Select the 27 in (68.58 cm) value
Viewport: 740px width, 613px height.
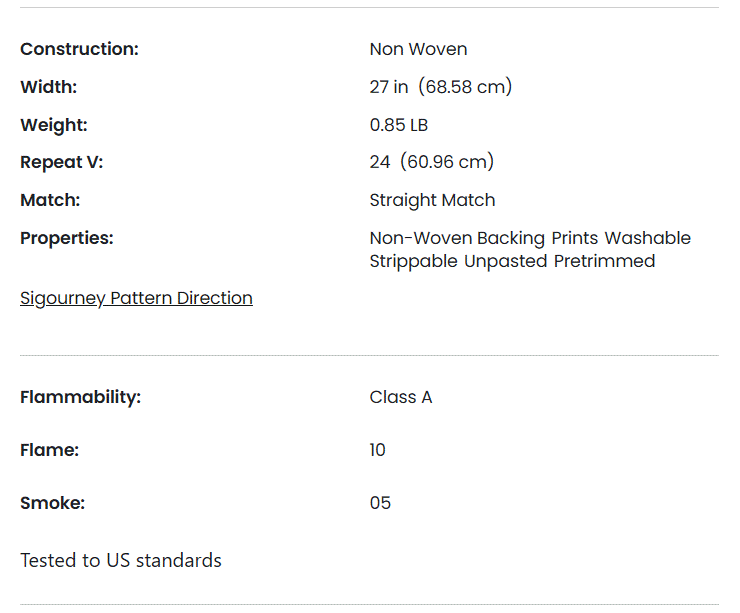point(441,87)
